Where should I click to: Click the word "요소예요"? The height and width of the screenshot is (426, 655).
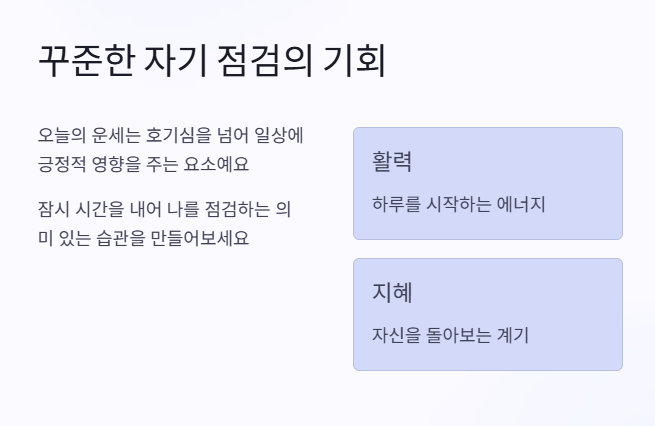[x=216, y=164]
